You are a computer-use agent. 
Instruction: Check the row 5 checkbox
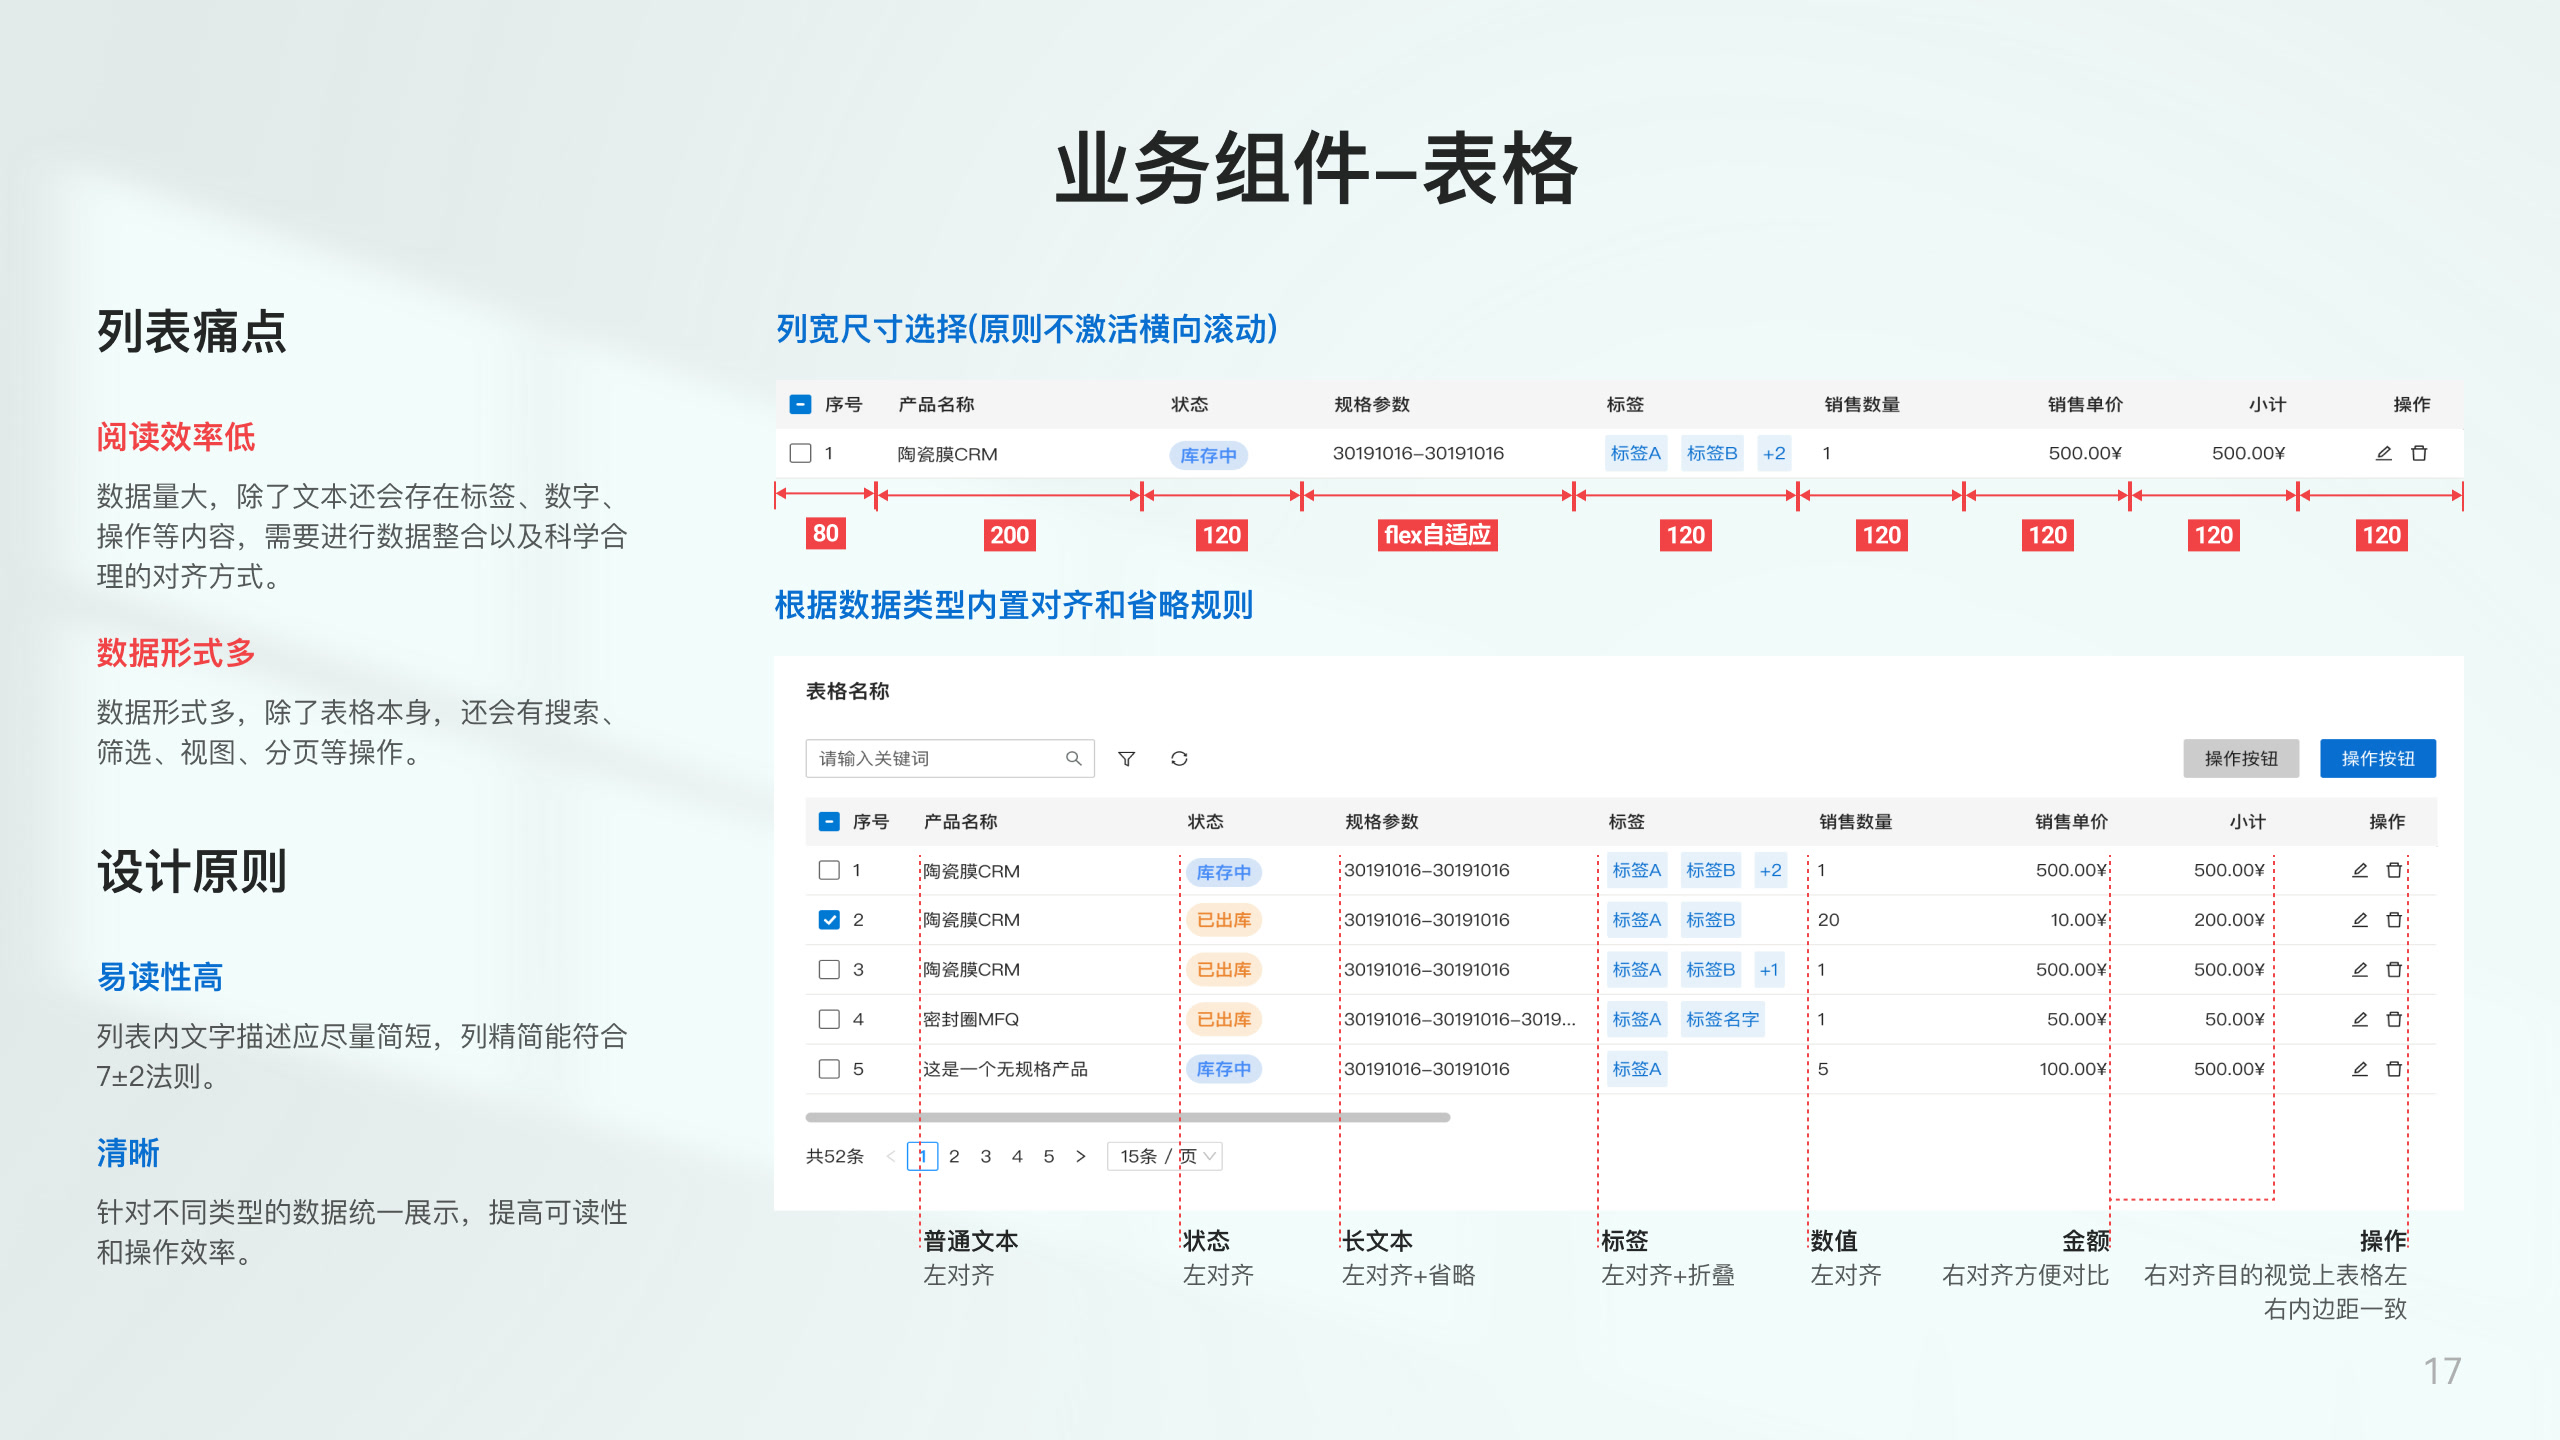829,1069
